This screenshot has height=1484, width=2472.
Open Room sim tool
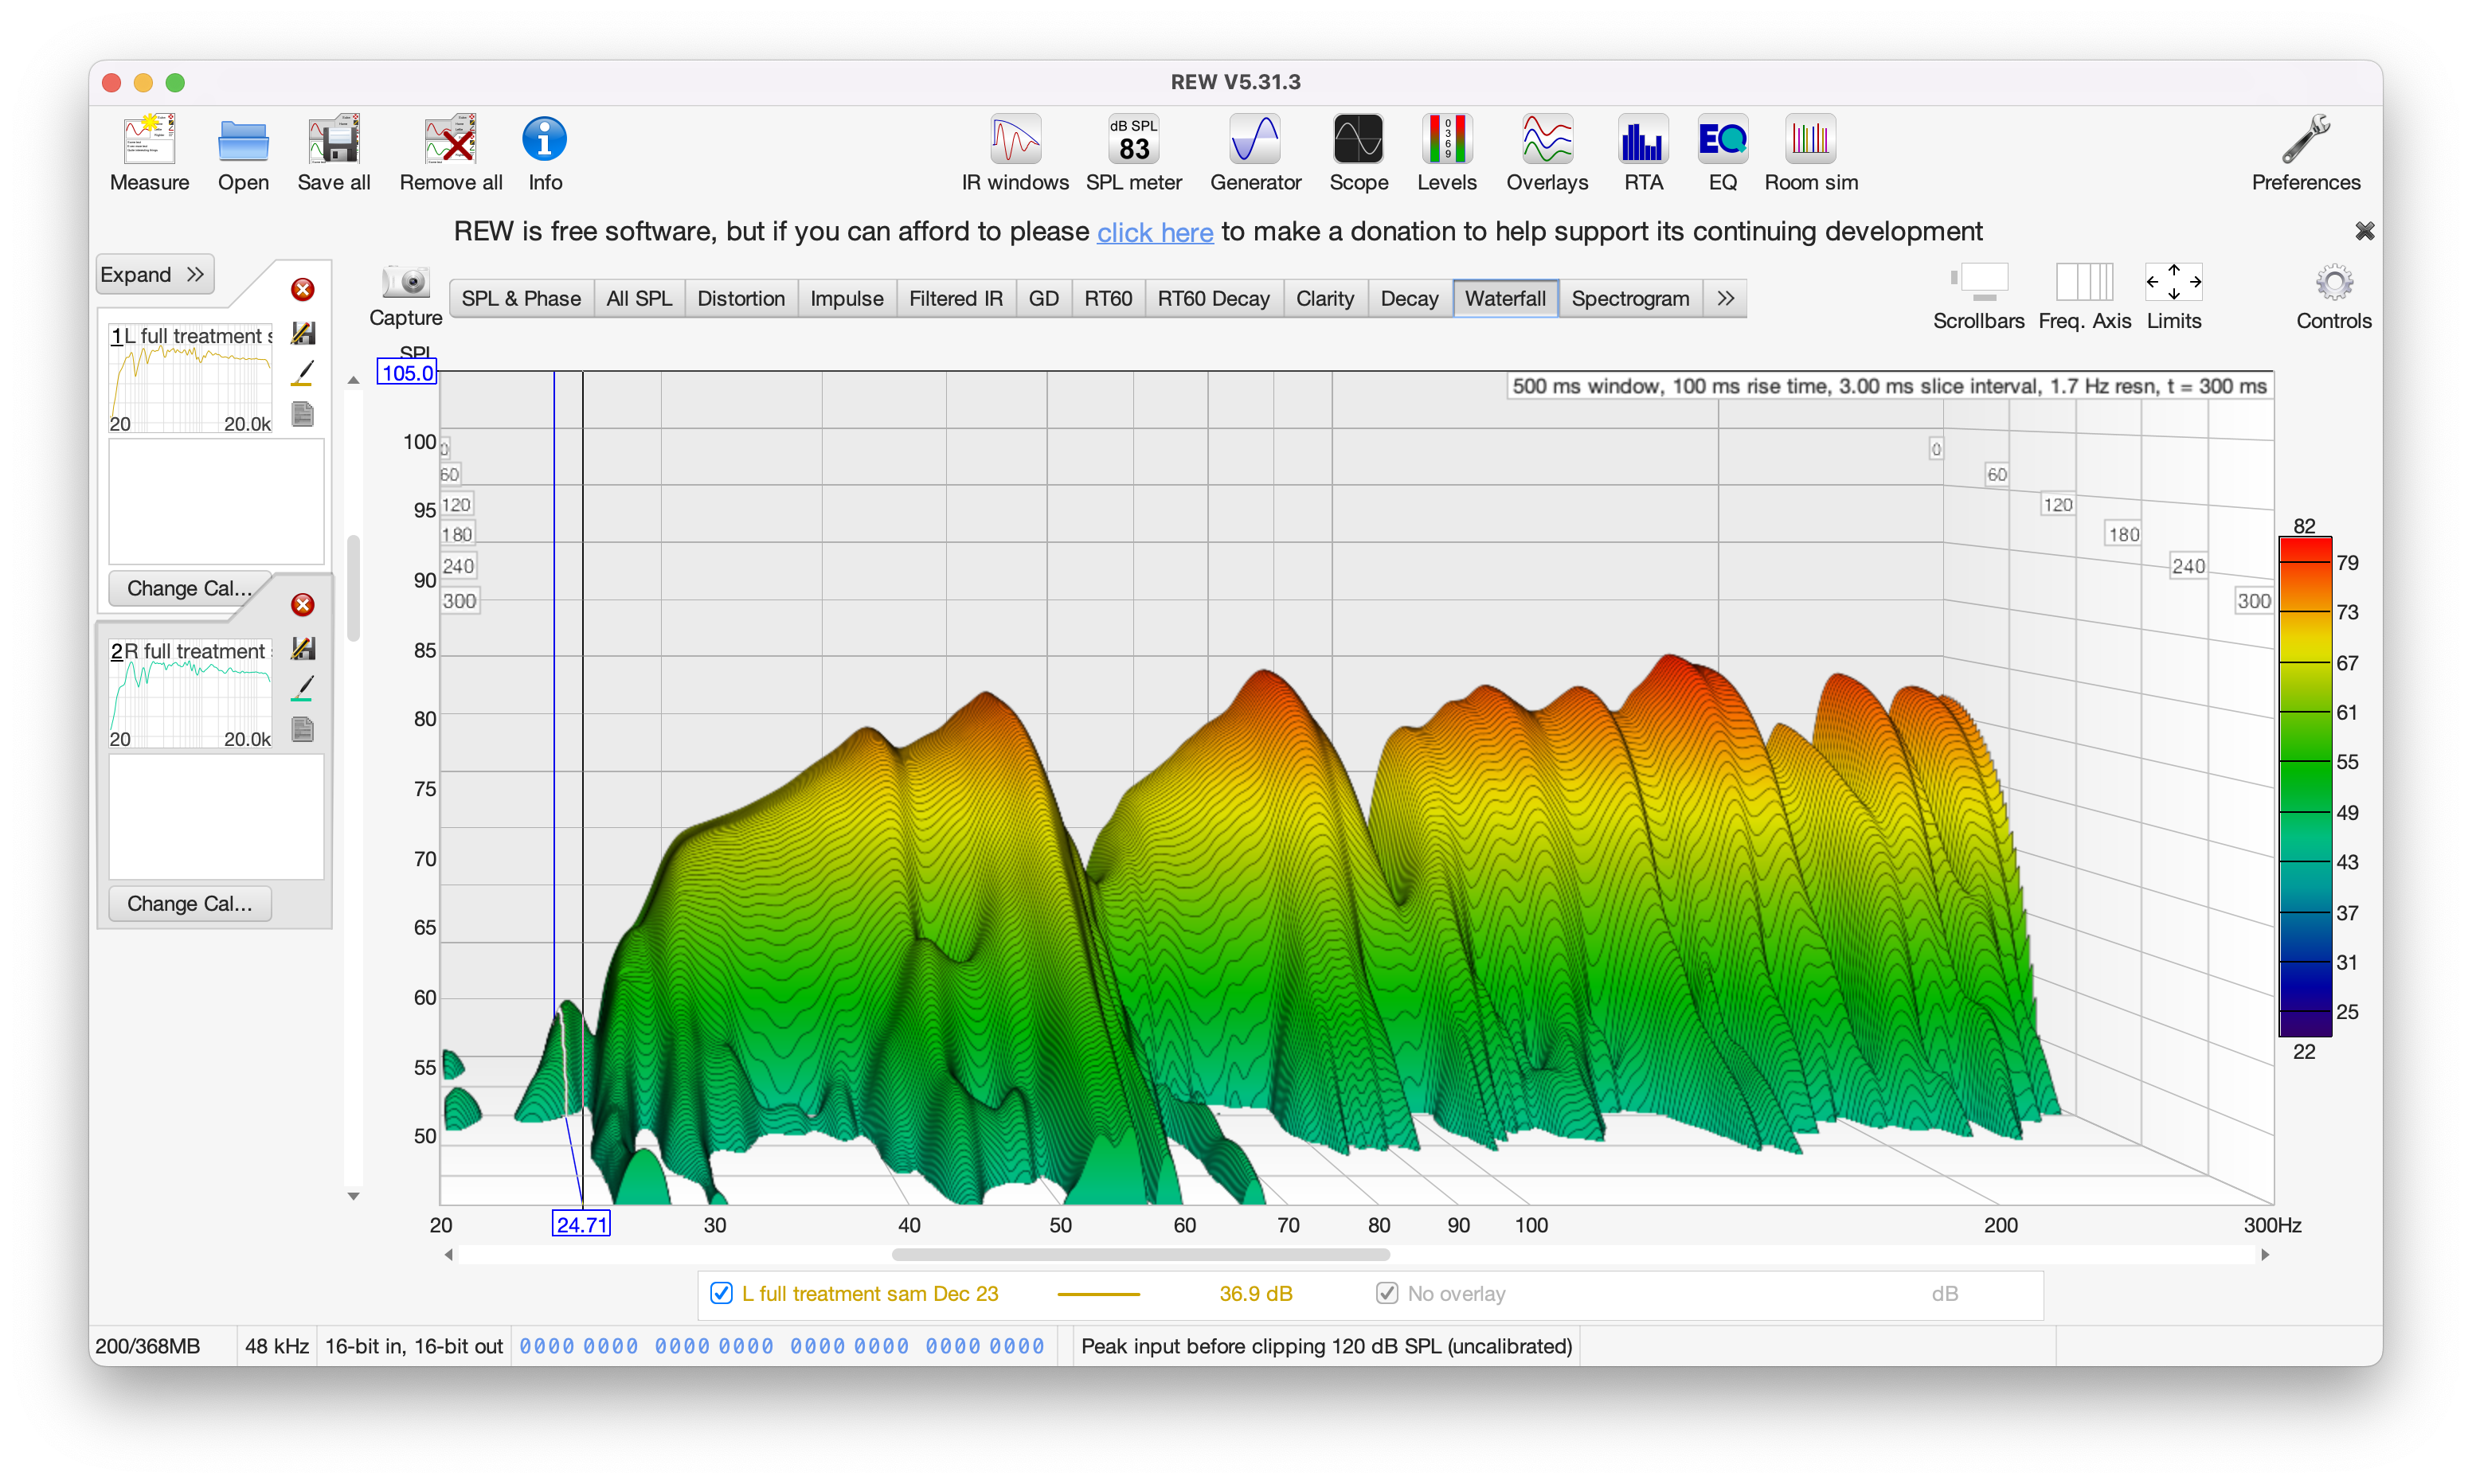tap(1810, 152)
